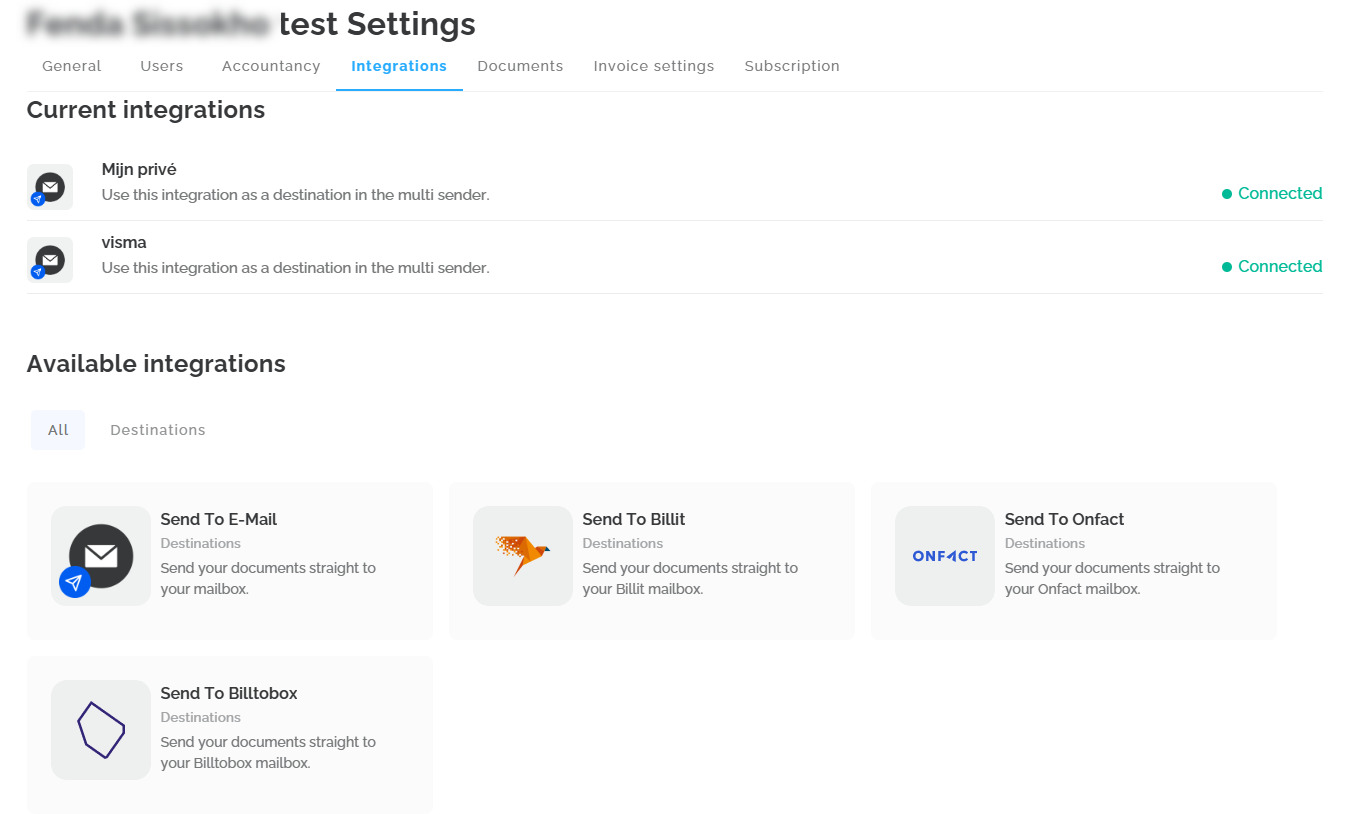The width and height of the screenshot is (1358, 814).
Task: Switch to the Subscription tab
Action: pos(792,66)
